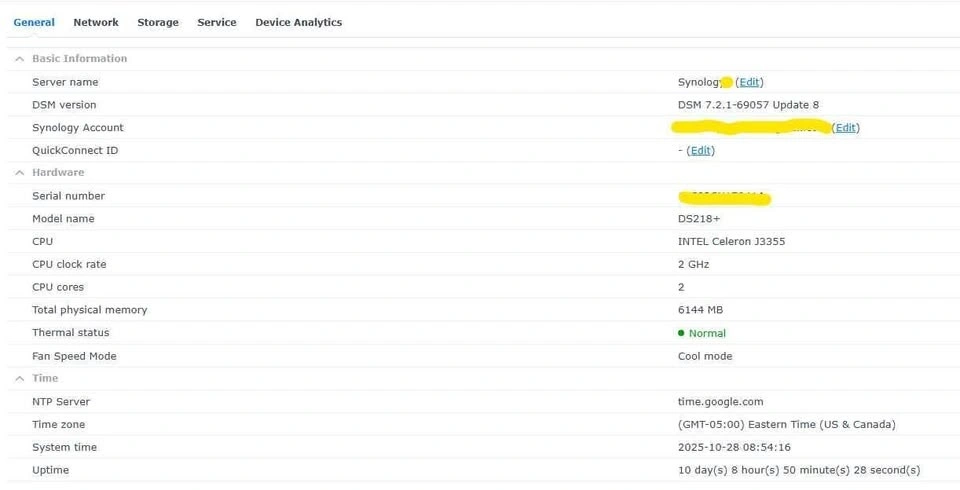The height and width of the screenshot is (490, 960).
Task: Click the Cool mode fan speed value
Action: pos(705,356)
